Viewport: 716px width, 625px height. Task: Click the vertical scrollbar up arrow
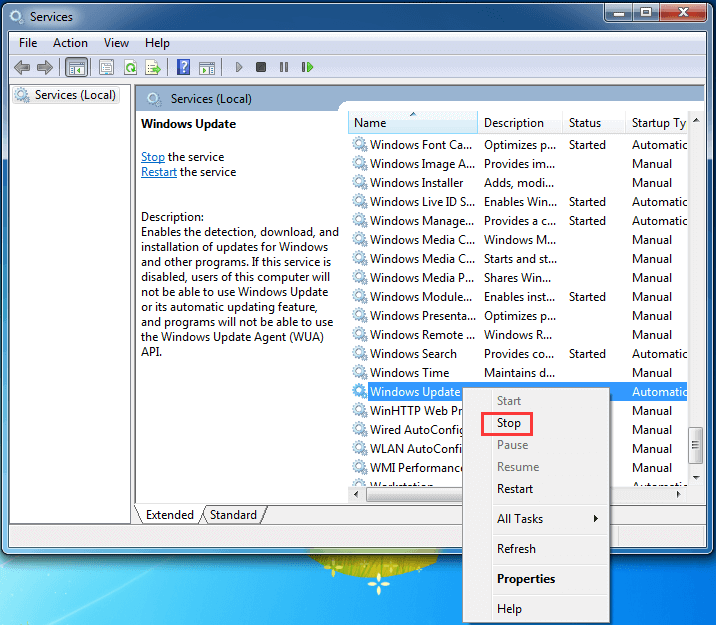click(696, 121)
